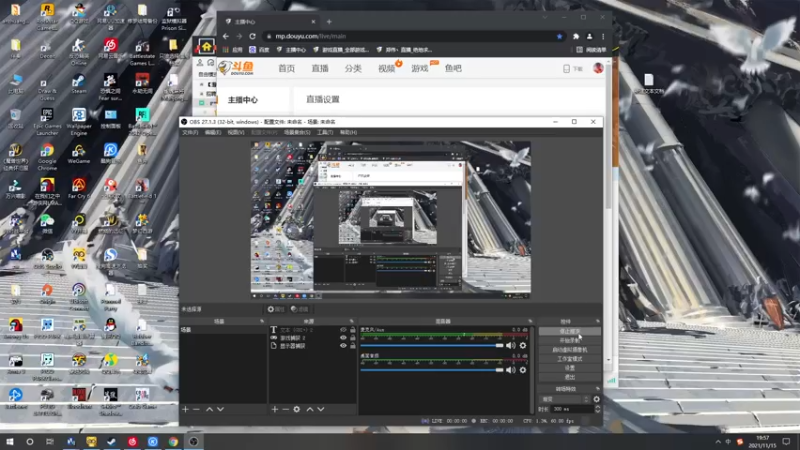Open the Douyu user avatar

(598, 68)
